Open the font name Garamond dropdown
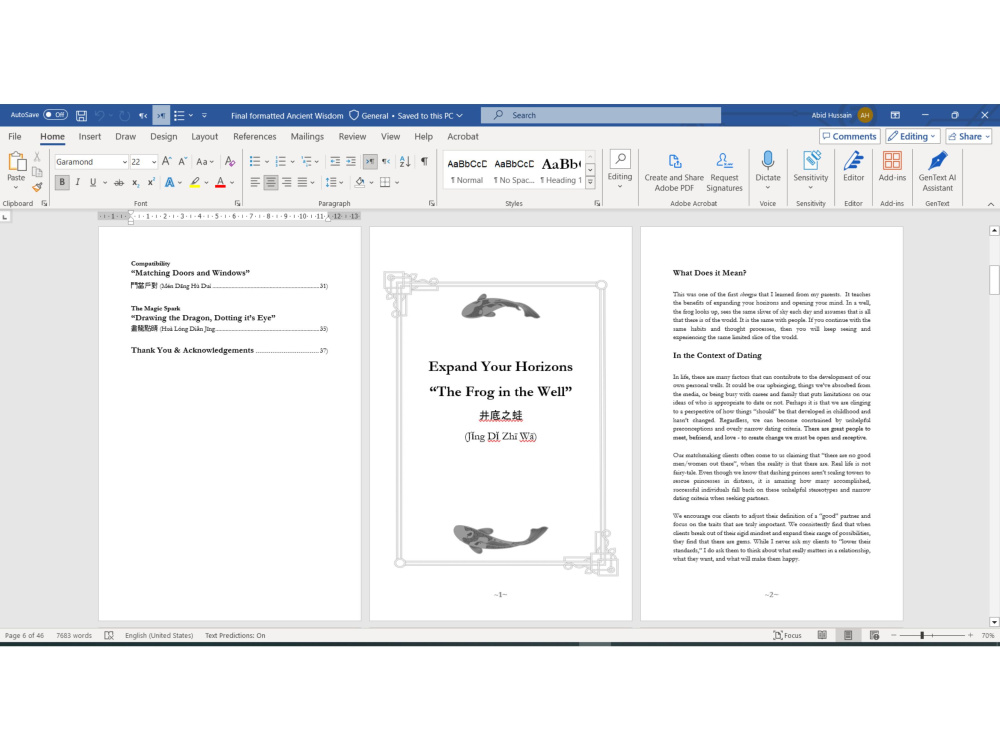 point(124,162)
